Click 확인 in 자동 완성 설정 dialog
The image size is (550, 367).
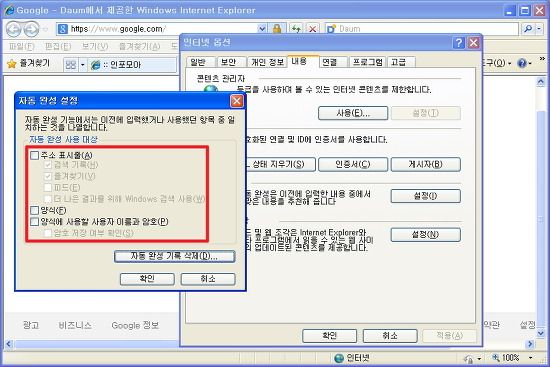[x=147, y=279]
